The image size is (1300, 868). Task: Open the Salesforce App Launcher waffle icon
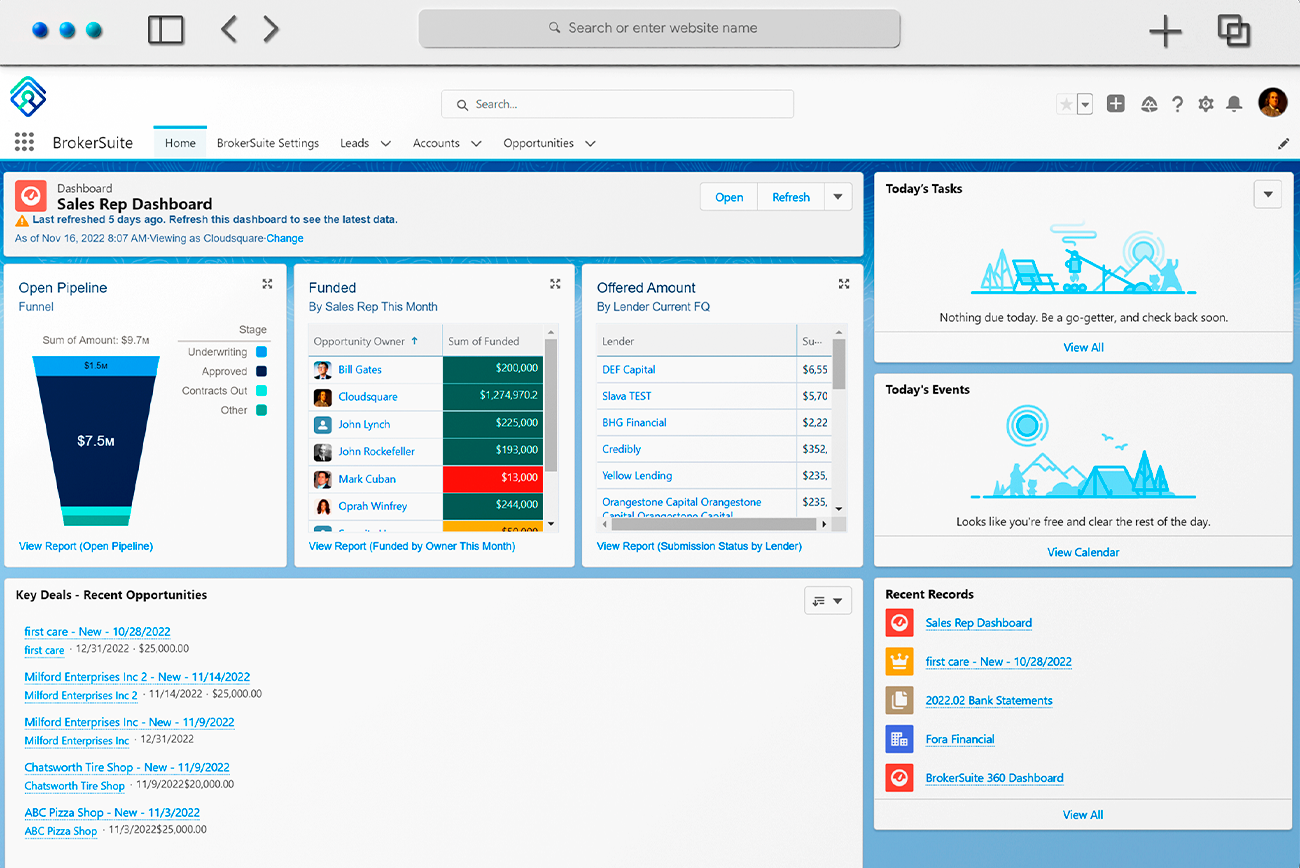point(24,141)
